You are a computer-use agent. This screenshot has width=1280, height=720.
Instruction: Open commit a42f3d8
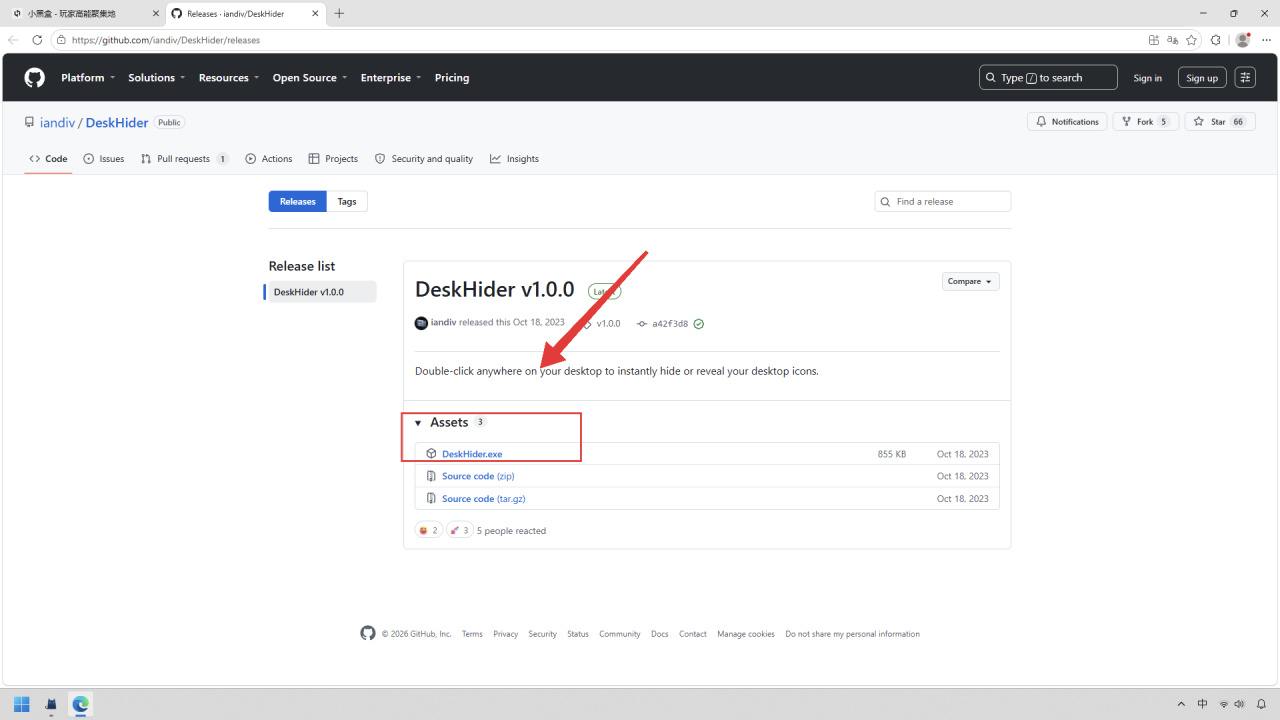click(670, 324)
